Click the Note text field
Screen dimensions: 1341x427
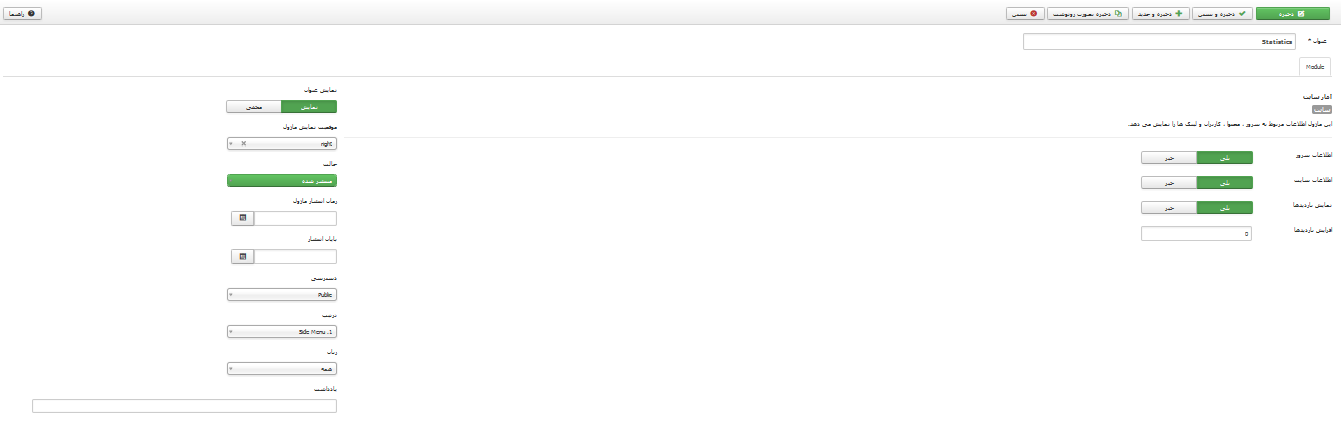point(184,406)
